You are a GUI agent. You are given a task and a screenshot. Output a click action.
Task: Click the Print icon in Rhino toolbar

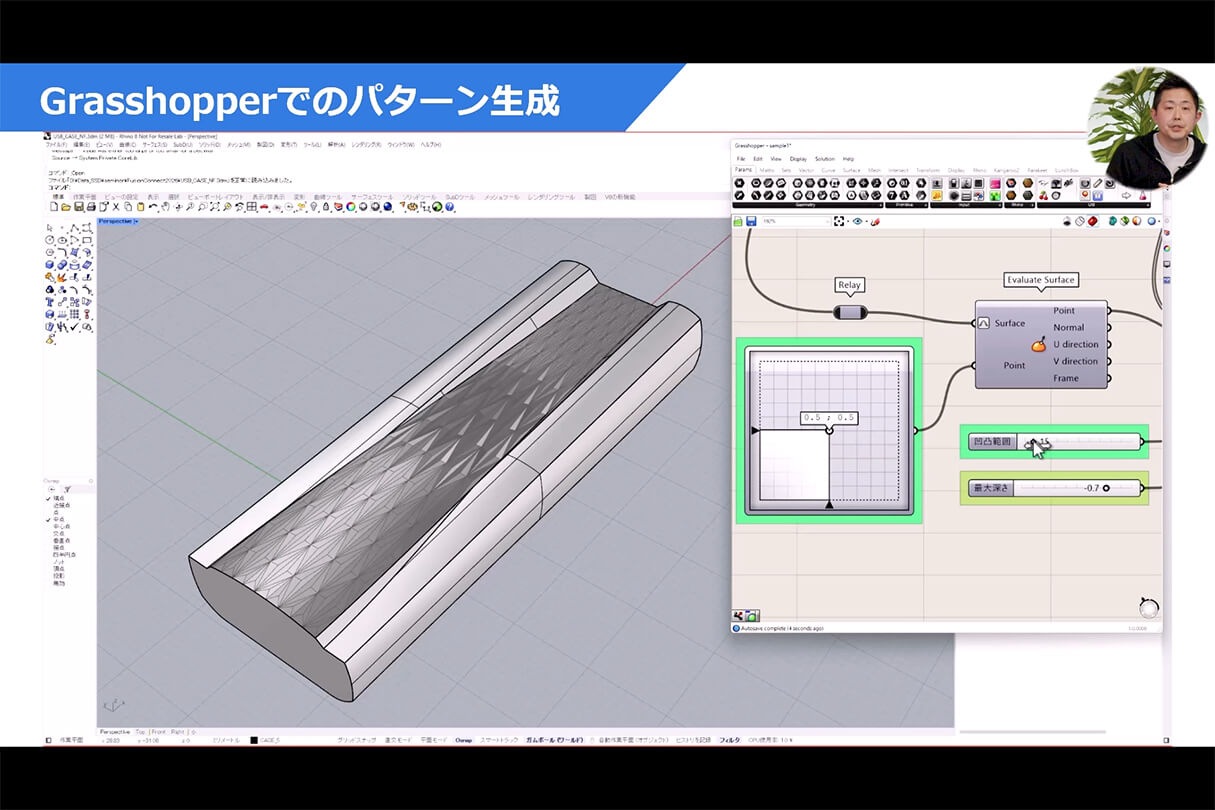91,206
